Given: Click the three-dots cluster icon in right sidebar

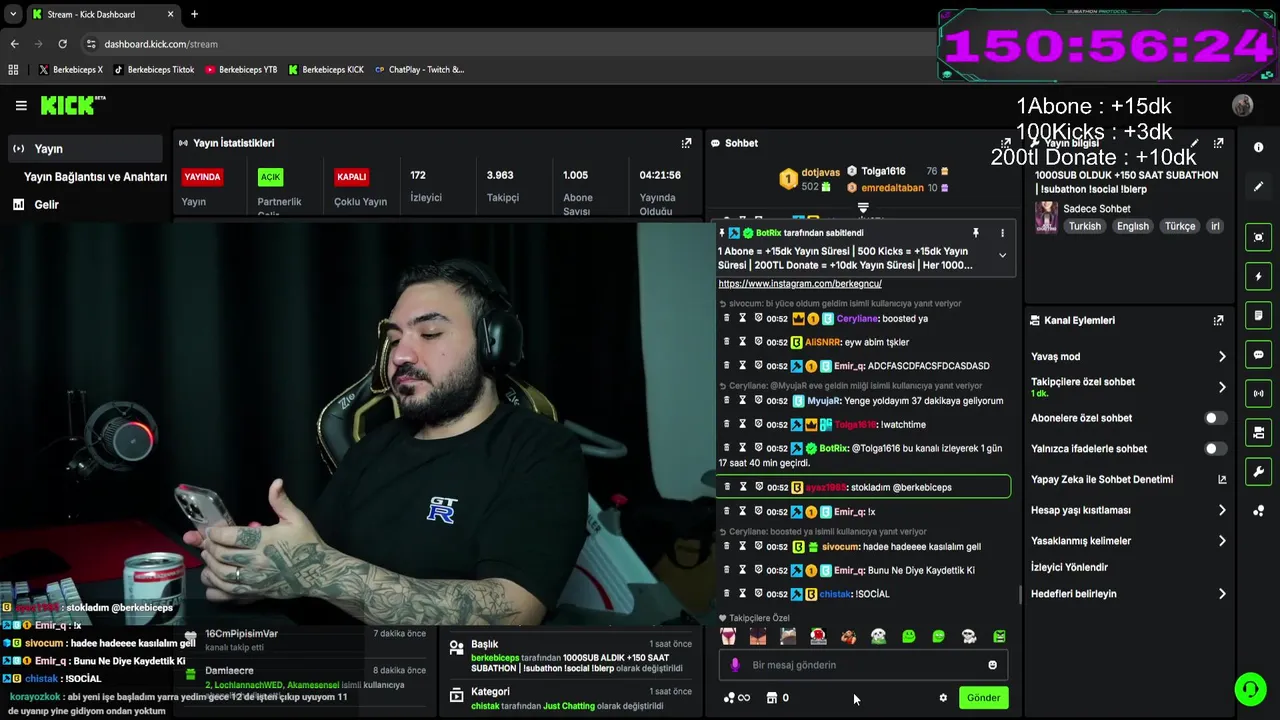Looking at the screenshot, I should [x=1258, y=511].
